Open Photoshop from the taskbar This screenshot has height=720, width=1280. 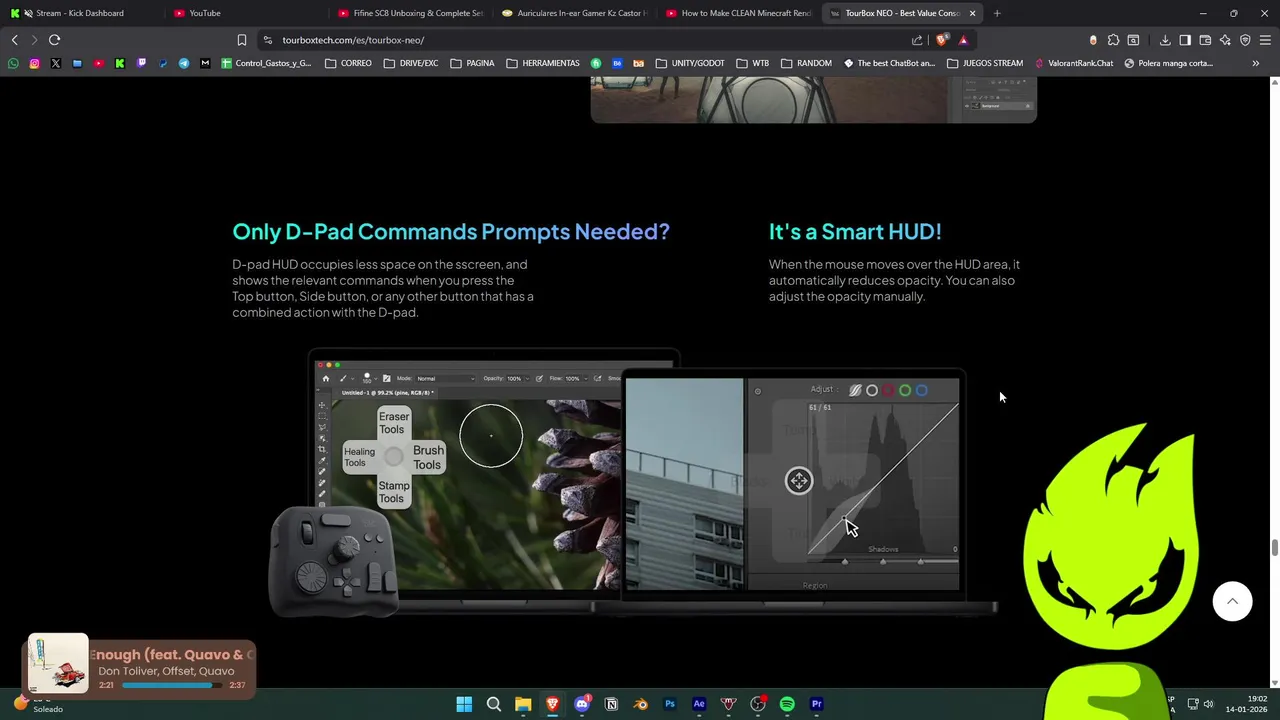[x=670, y=704]
